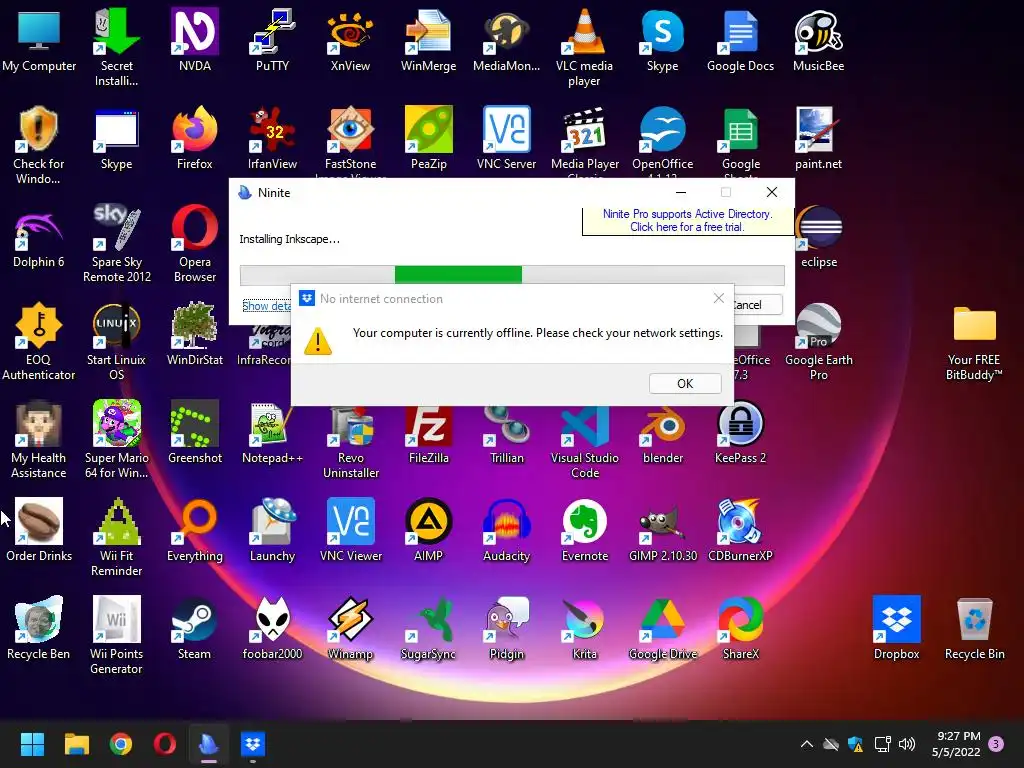
Task: Launch Greenshot from the desktop
Action: (x=195, y=432)
